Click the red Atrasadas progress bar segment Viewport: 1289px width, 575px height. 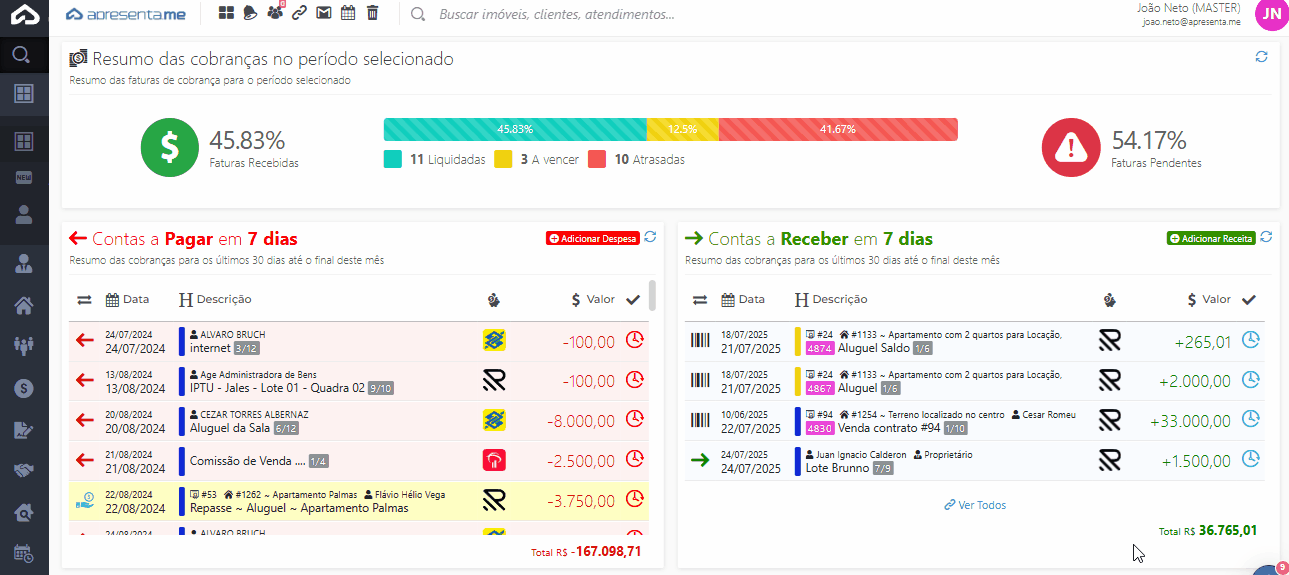837,129
